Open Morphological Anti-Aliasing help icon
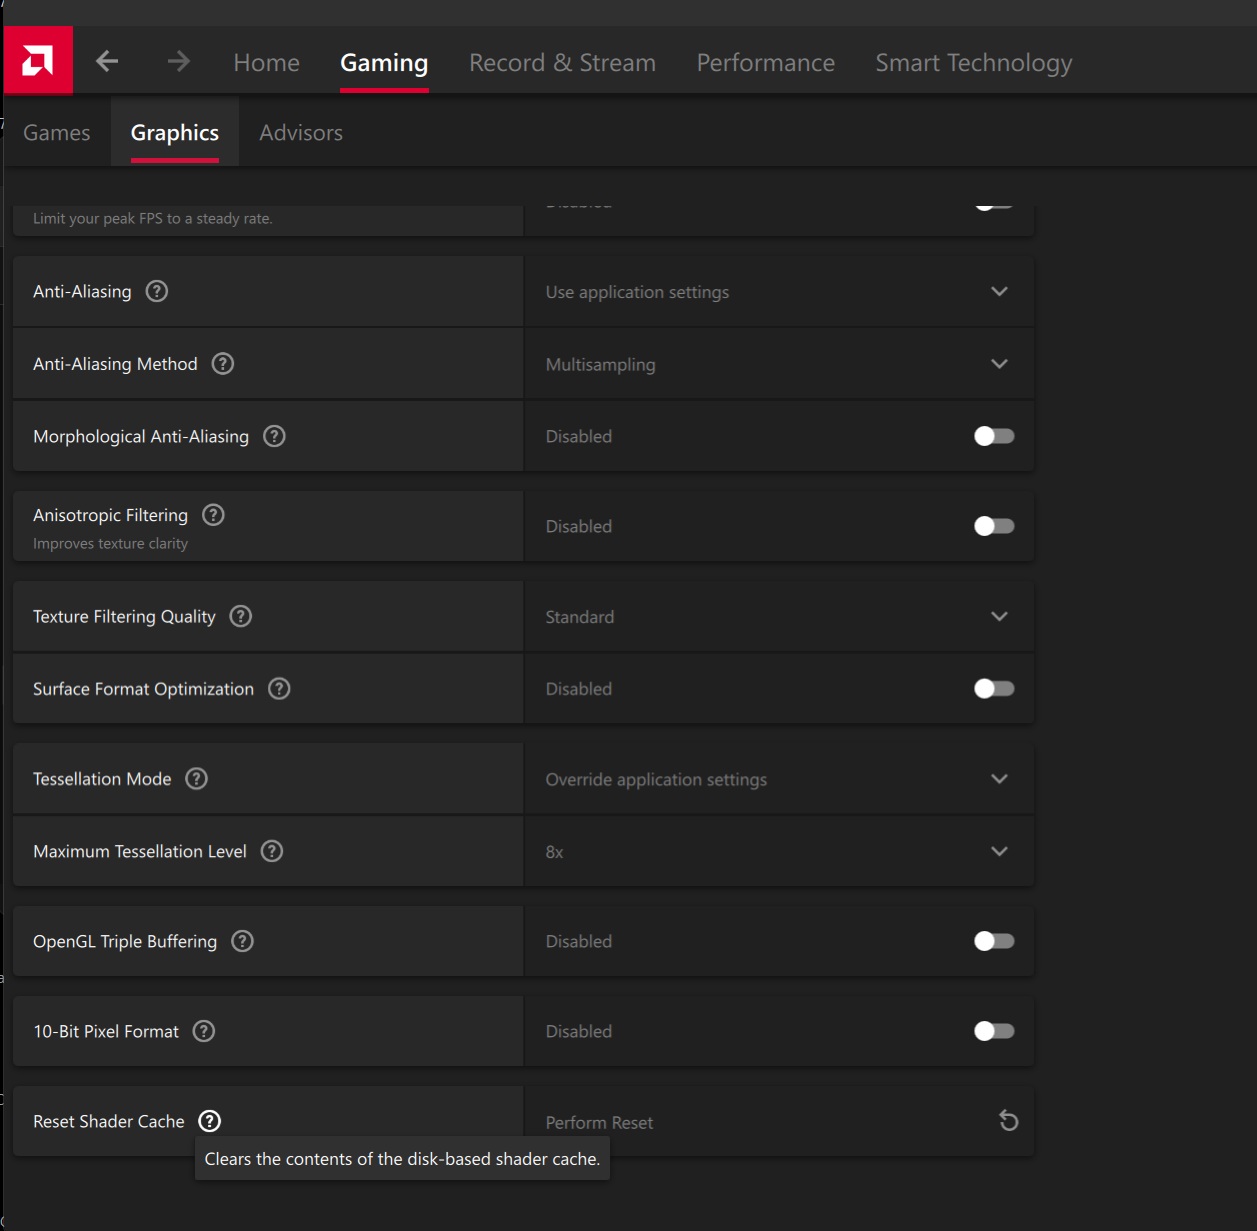The height and width of the screenshot is (1231, 1257). pos(274,436)
